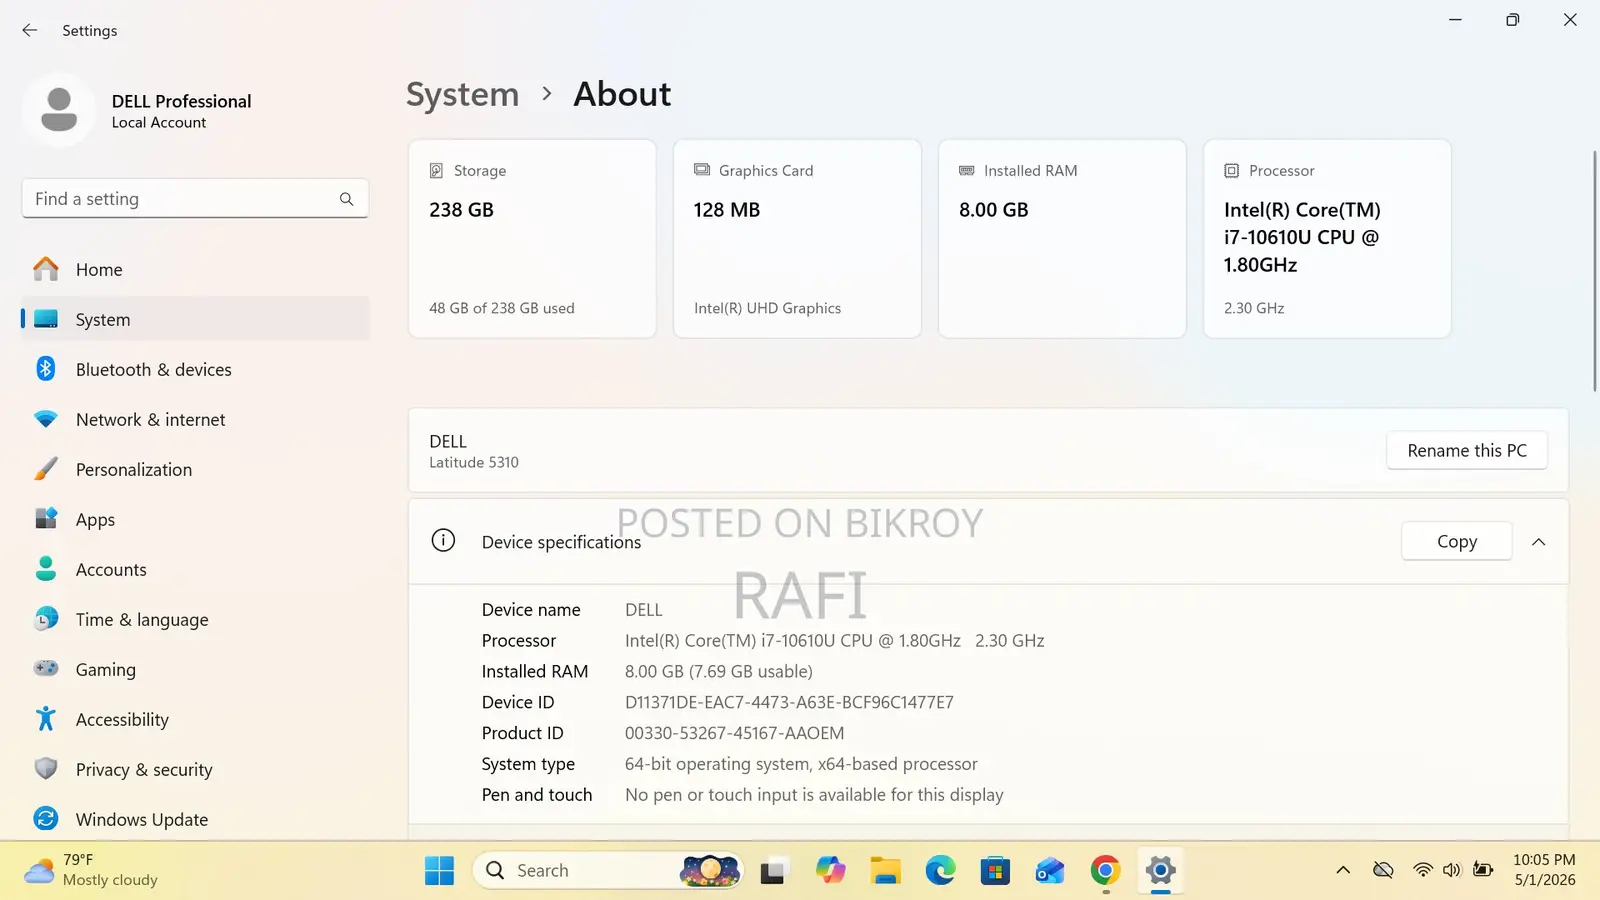Image resolution: width=1600 pixels, height=900 pixels.
Task: Open Accessibility settings
Action: [x=195, y=719]
